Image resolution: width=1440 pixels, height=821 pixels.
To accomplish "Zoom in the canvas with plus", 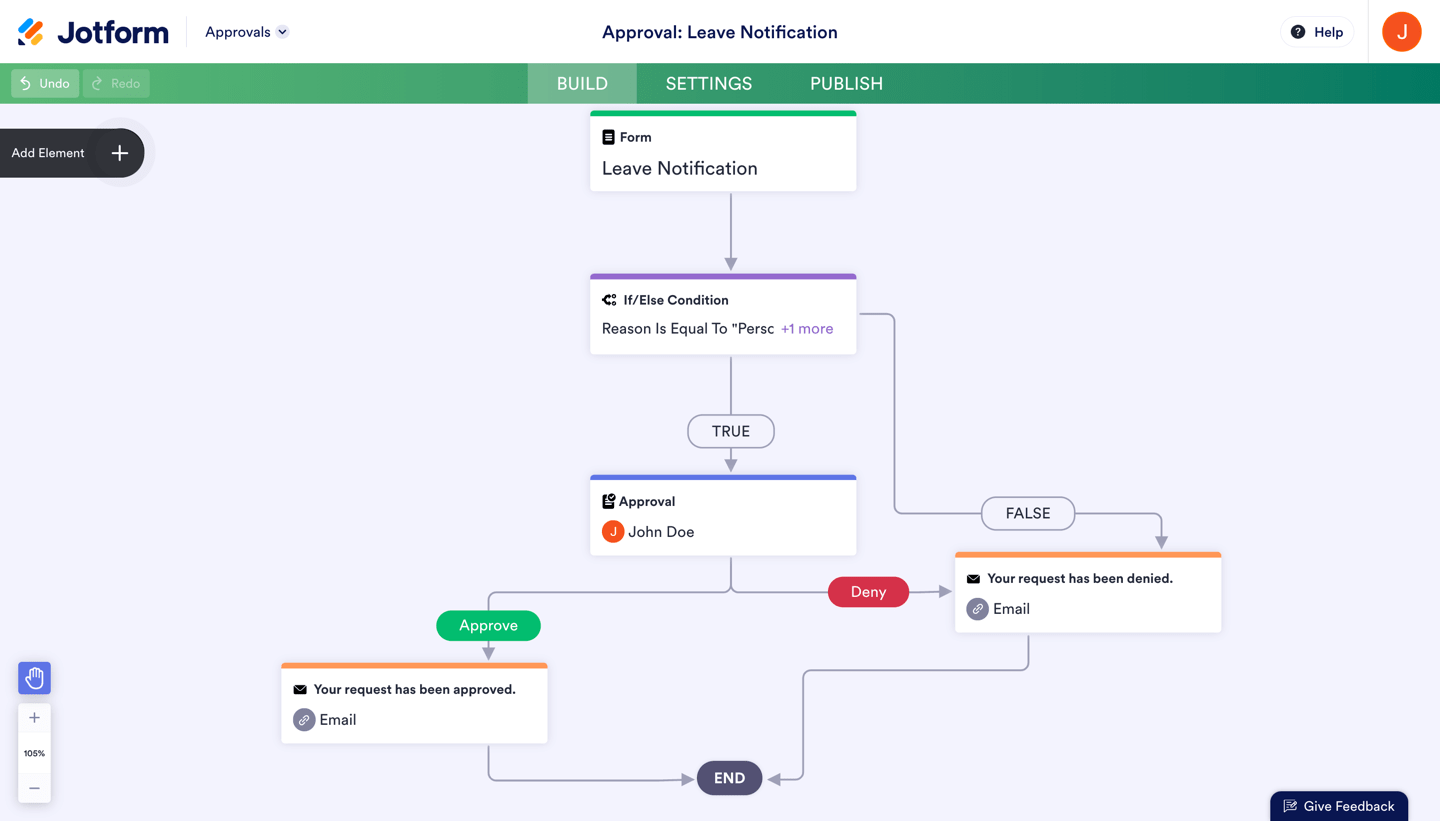I will pyautogui.click(x=34, y=718).
